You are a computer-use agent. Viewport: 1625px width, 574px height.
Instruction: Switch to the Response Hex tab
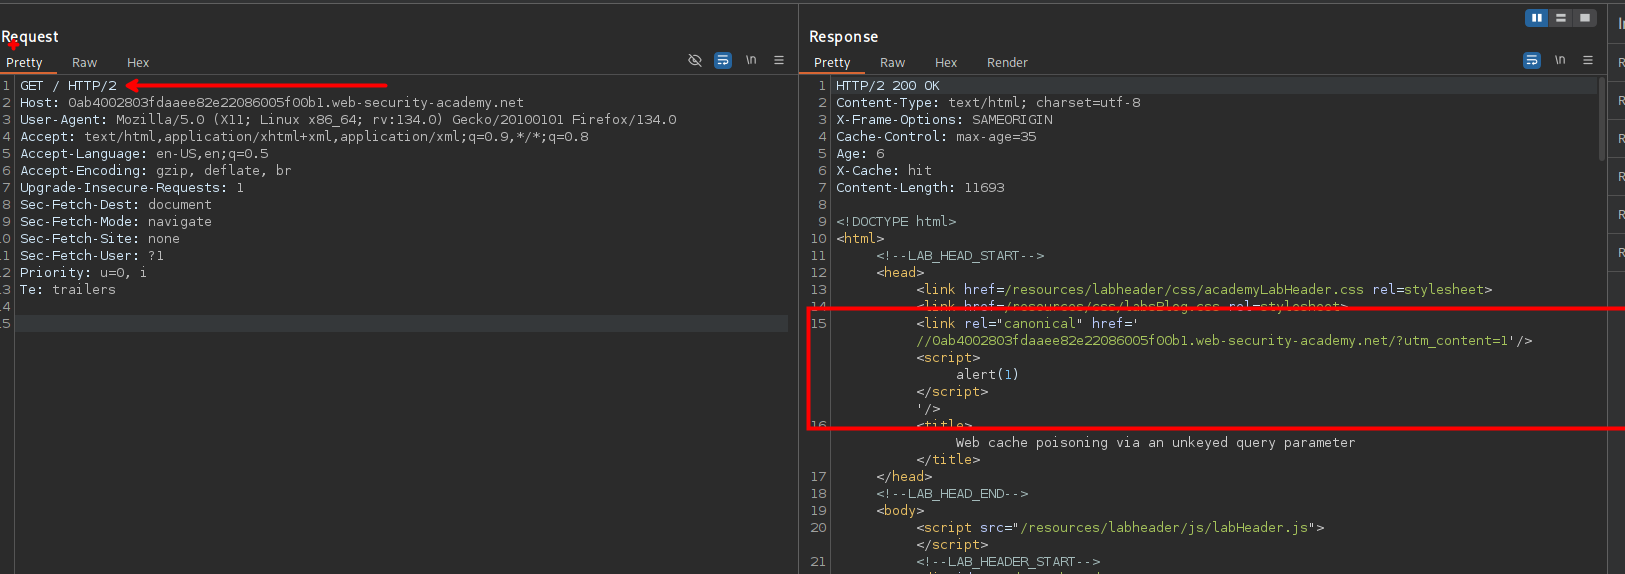946,62
